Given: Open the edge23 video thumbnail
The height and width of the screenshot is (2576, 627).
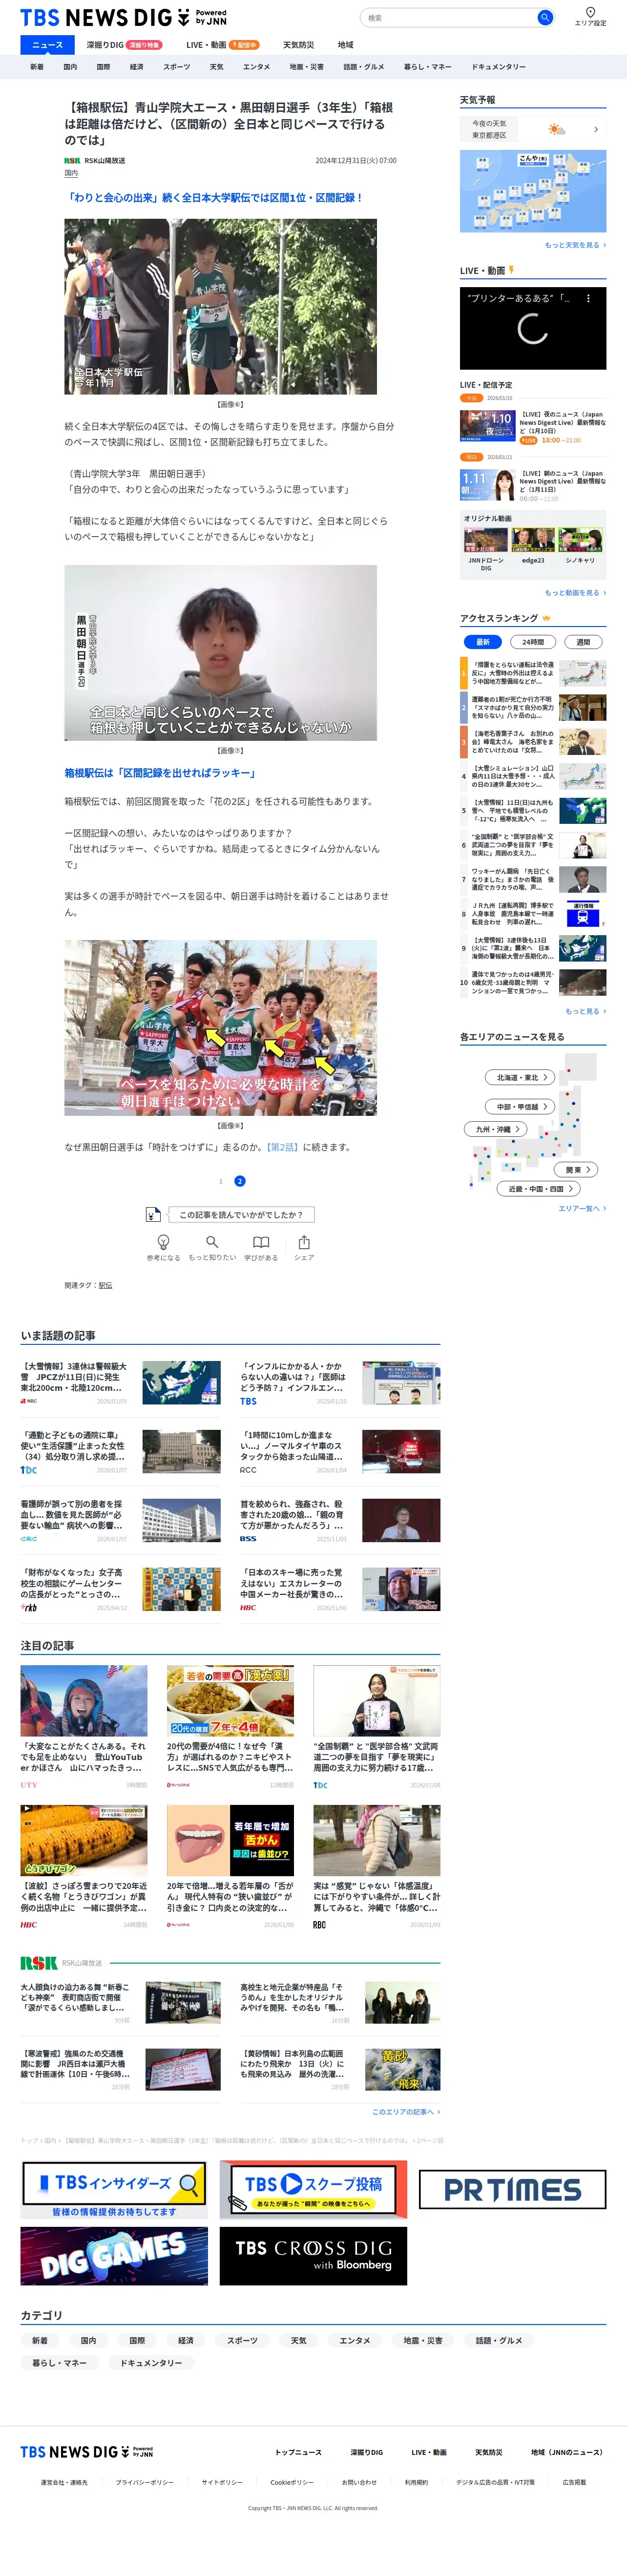Looking at the screenshot, I should tap(533, 541).
